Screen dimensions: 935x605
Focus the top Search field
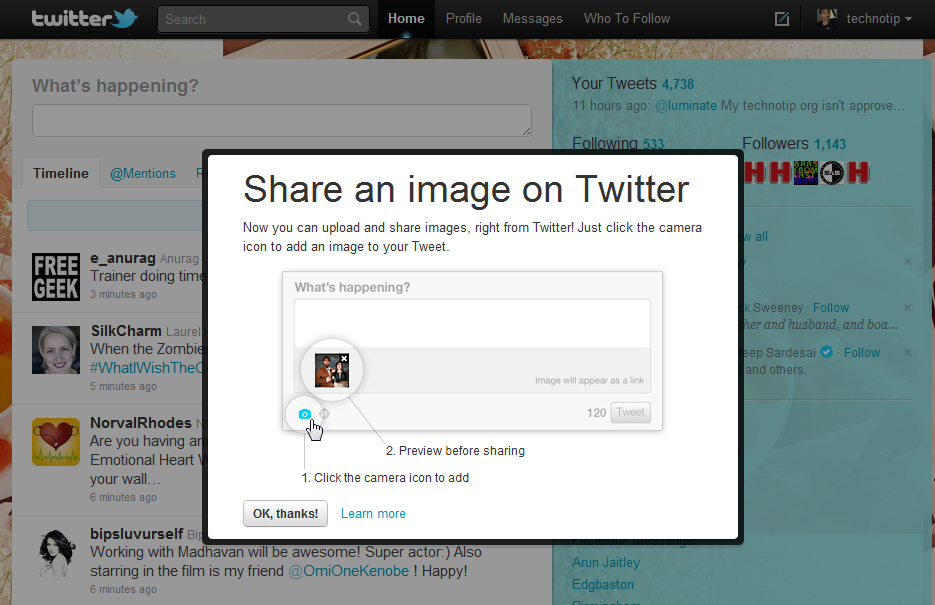point(263,19)
